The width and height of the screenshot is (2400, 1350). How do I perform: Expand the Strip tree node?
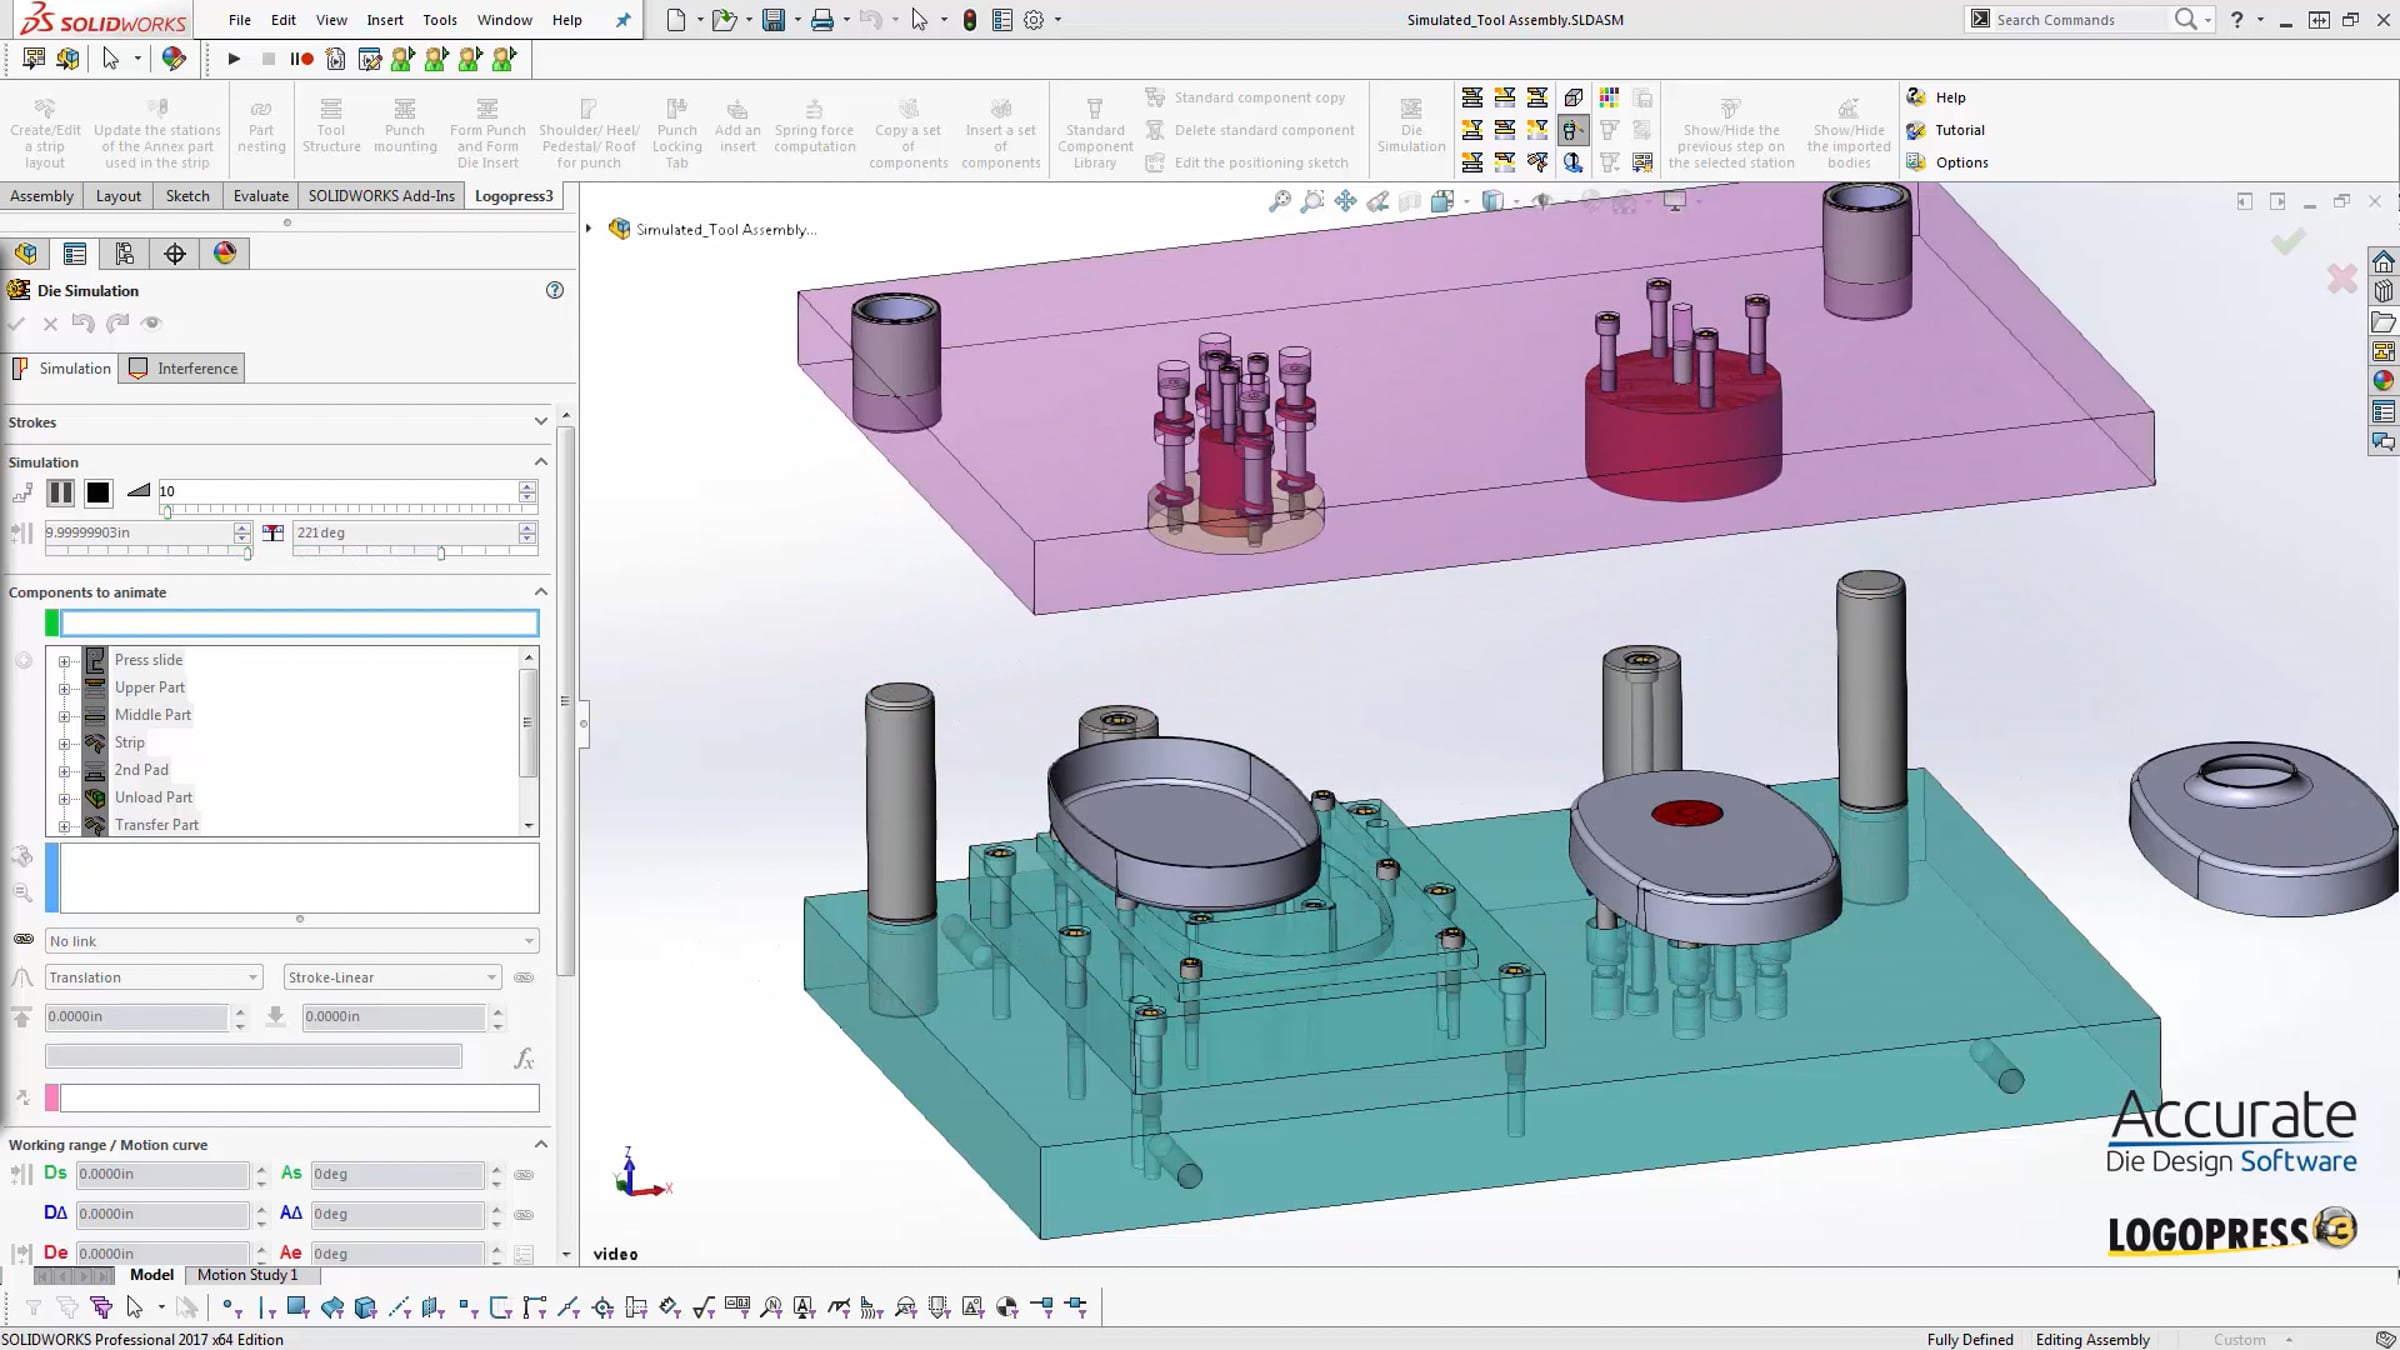click(x=65, y=743)
